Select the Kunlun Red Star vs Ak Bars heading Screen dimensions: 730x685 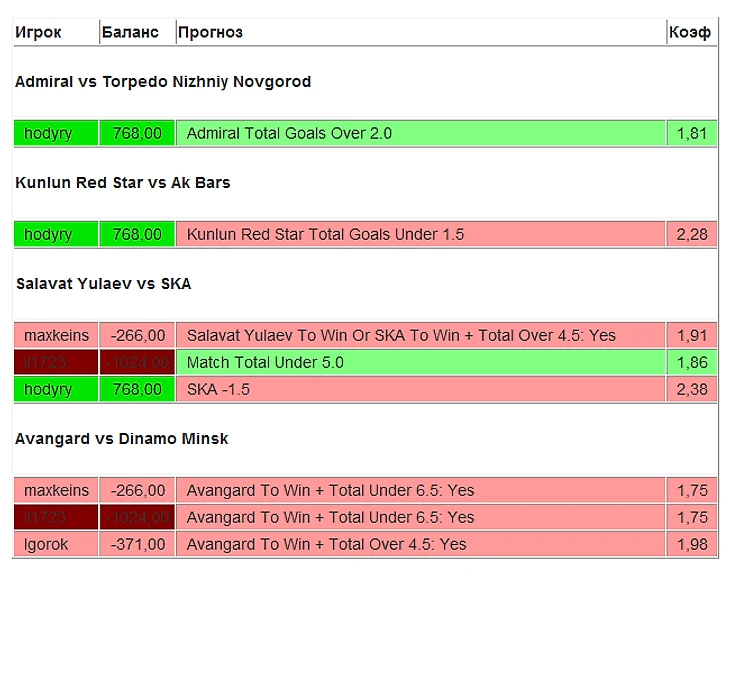click(x=122, y=183)
